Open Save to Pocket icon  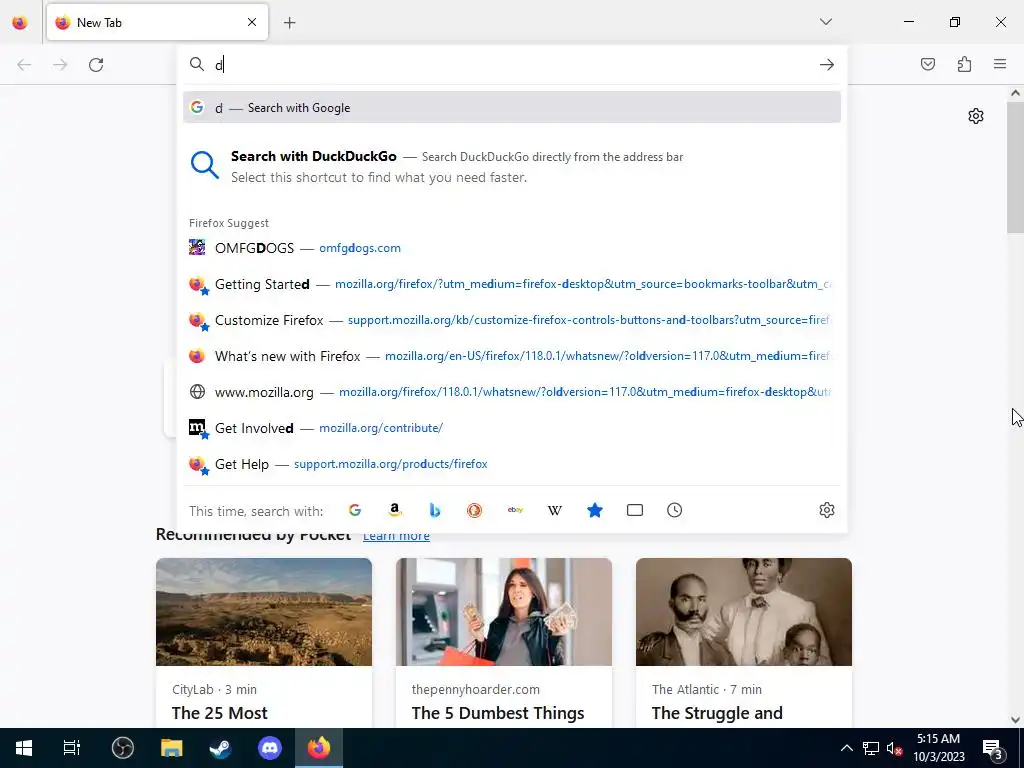[x=928, y=64]
